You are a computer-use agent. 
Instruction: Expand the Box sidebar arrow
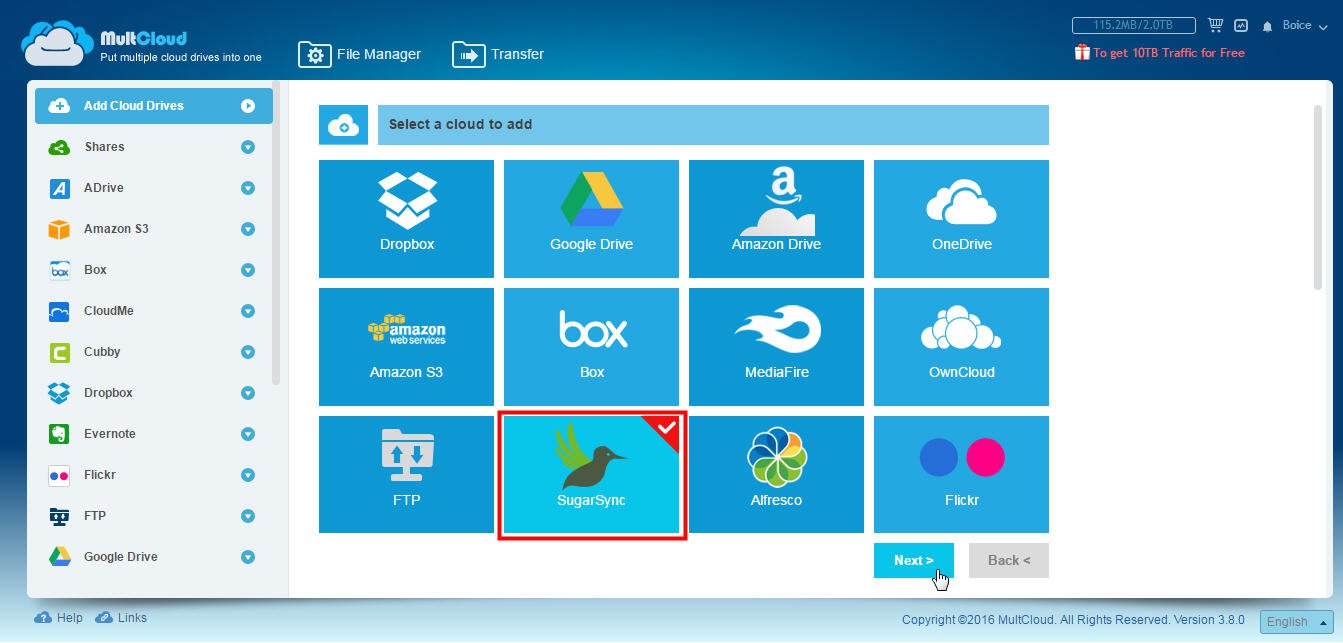click(248, 270)
